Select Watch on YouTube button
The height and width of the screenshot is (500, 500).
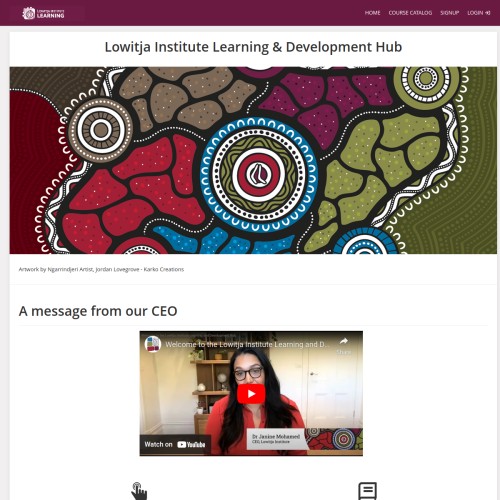(x=175, y=444)
